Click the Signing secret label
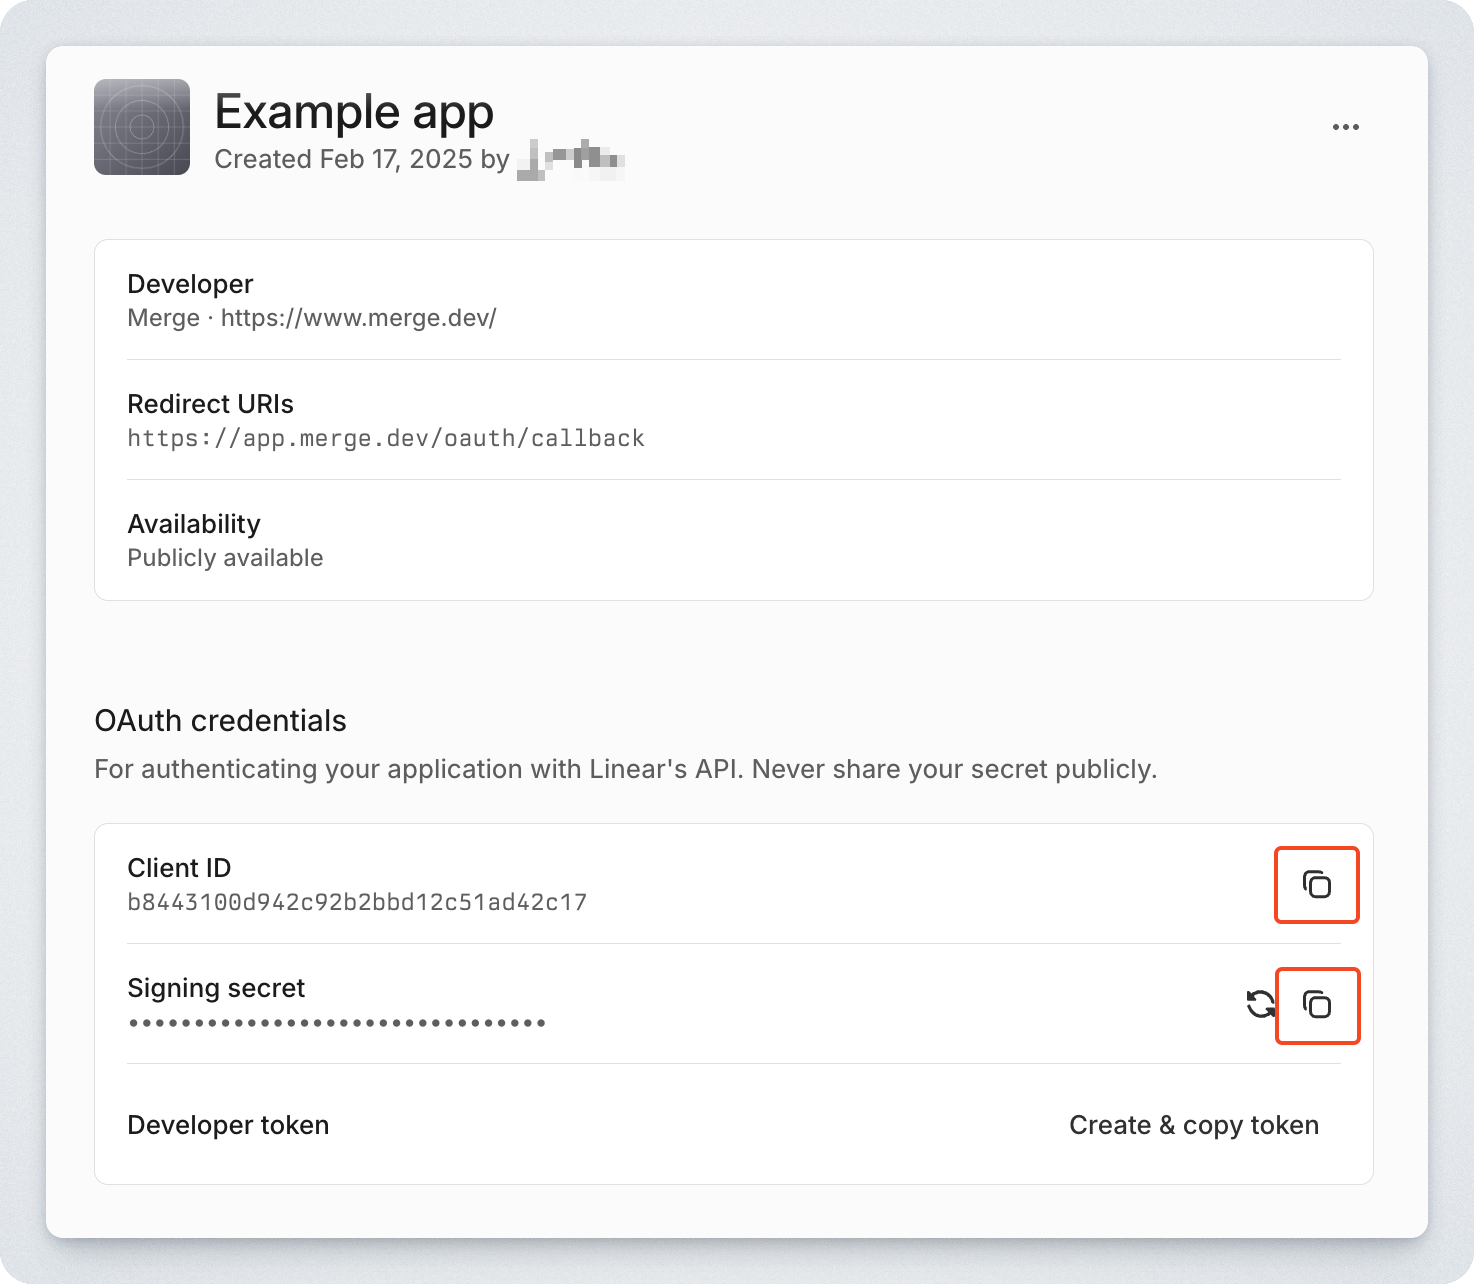Screen dimensions: 1474x1284 216,988
